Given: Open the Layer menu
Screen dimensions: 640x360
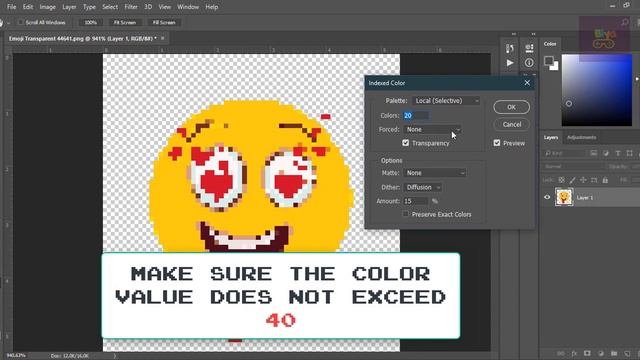Looking at the screenshot, I should click(69, 7).
